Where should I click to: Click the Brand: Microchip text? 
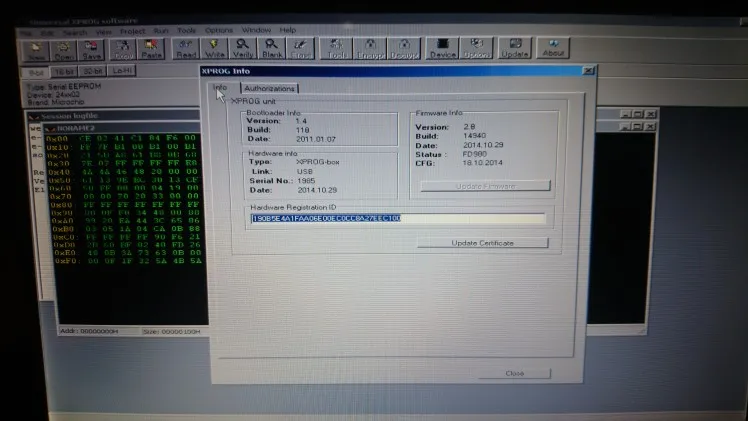click(55, 102)
